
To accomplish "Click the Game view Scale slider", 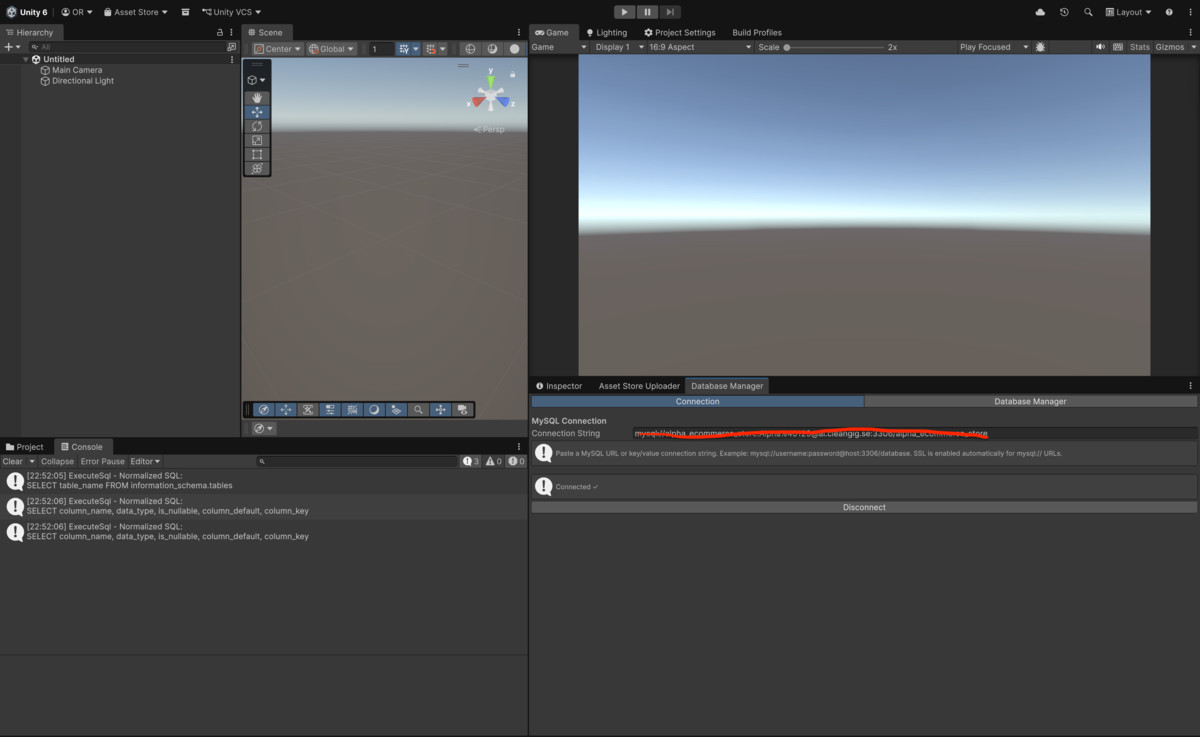I will [834, 47].
